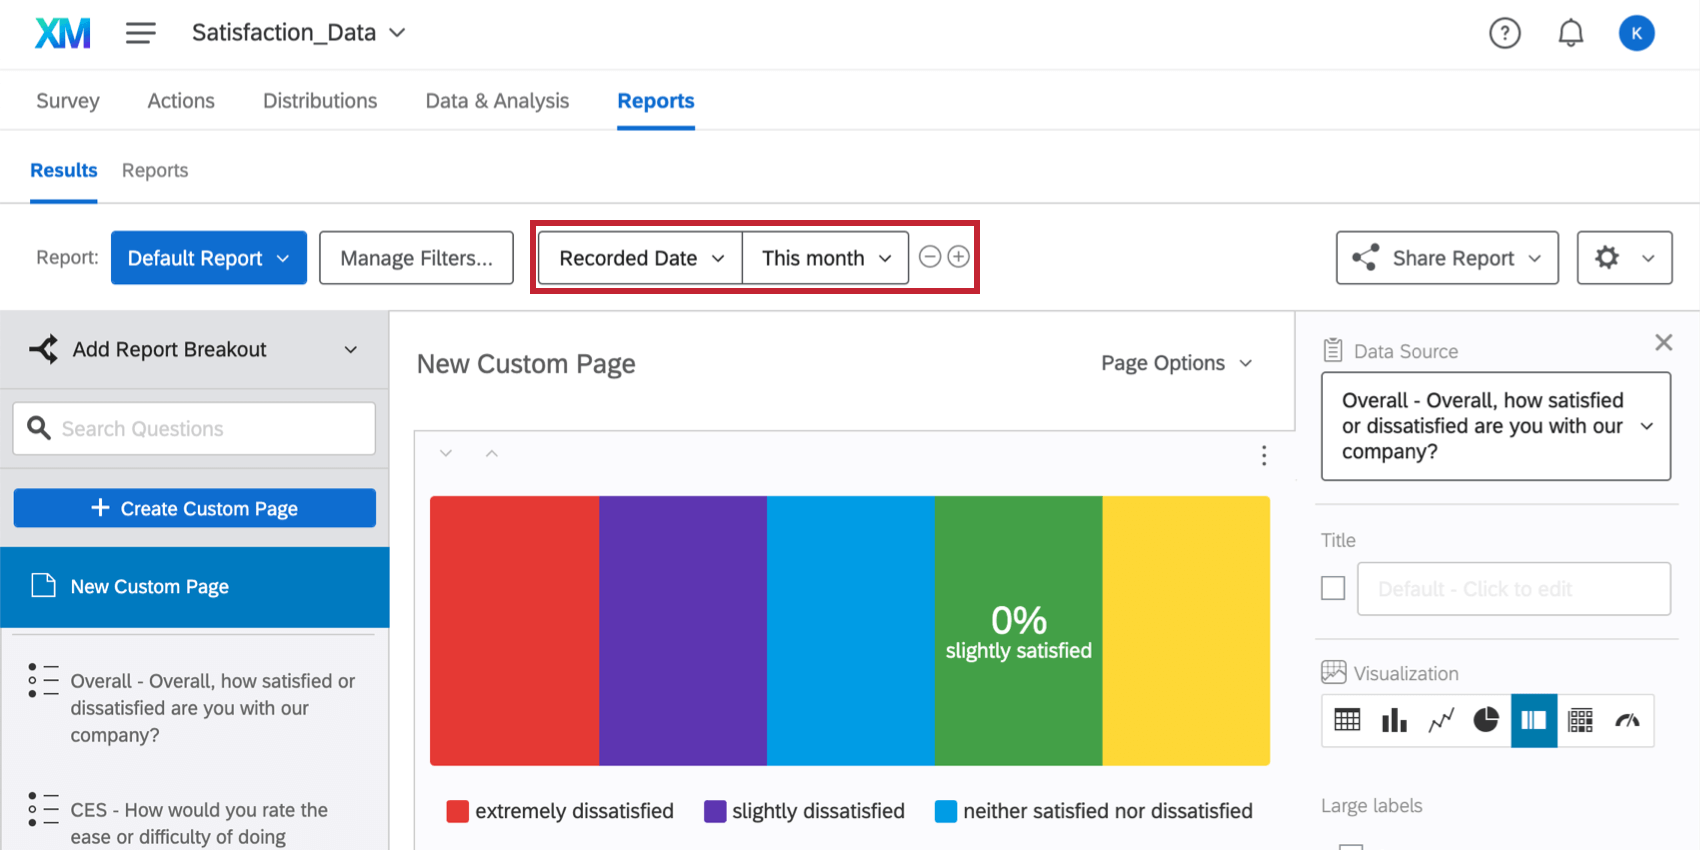Switch to the Data & Analysis tab
Viewport: 1700px width, 850px height.
point(497,101)
